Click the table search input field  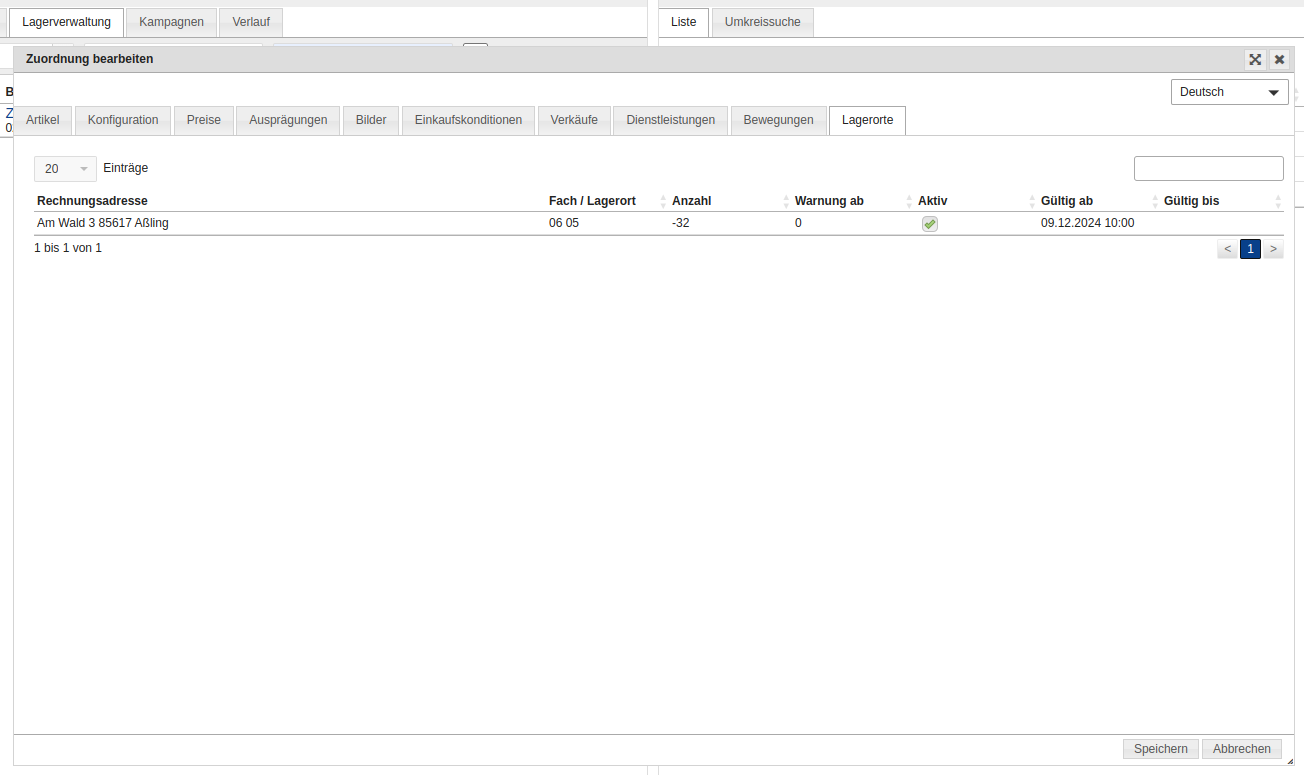click(1208, 169)
